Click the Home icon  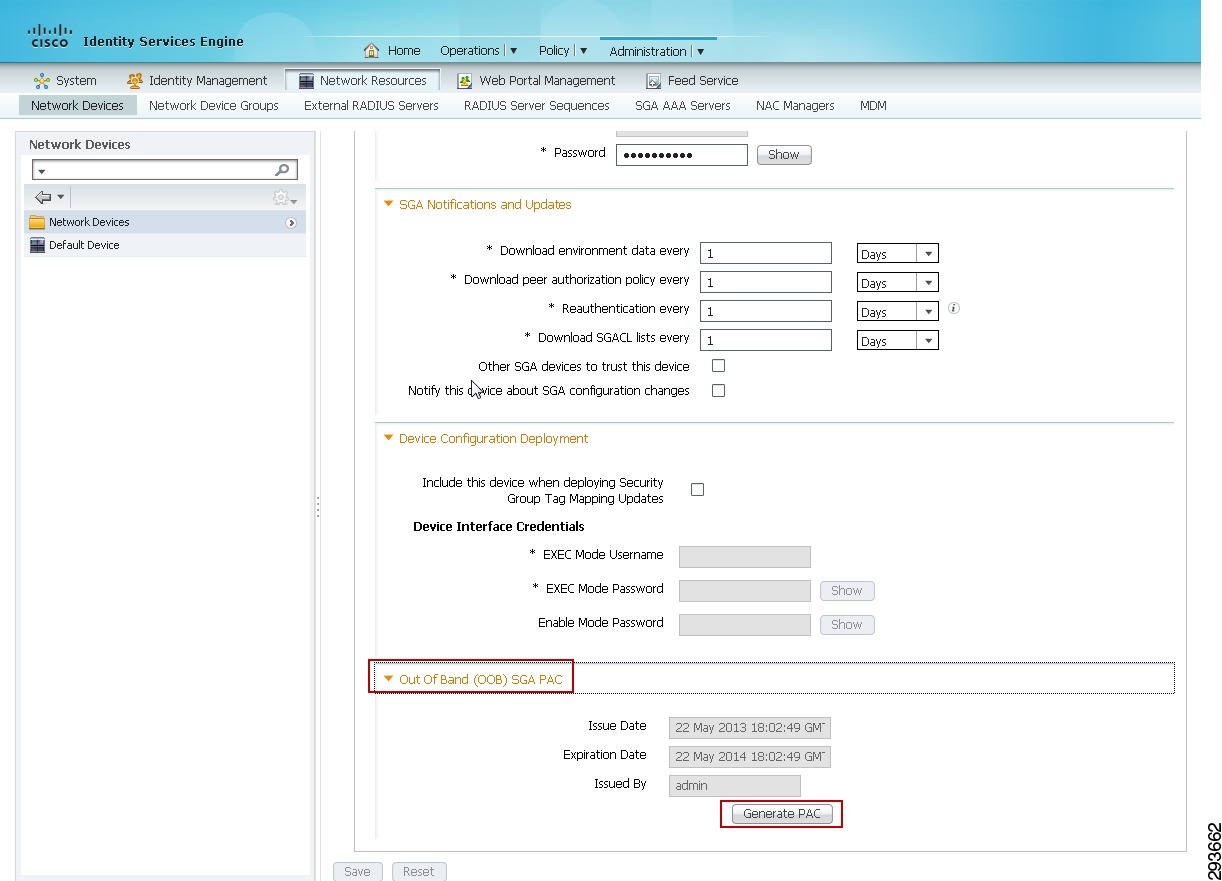click(371, 50)
